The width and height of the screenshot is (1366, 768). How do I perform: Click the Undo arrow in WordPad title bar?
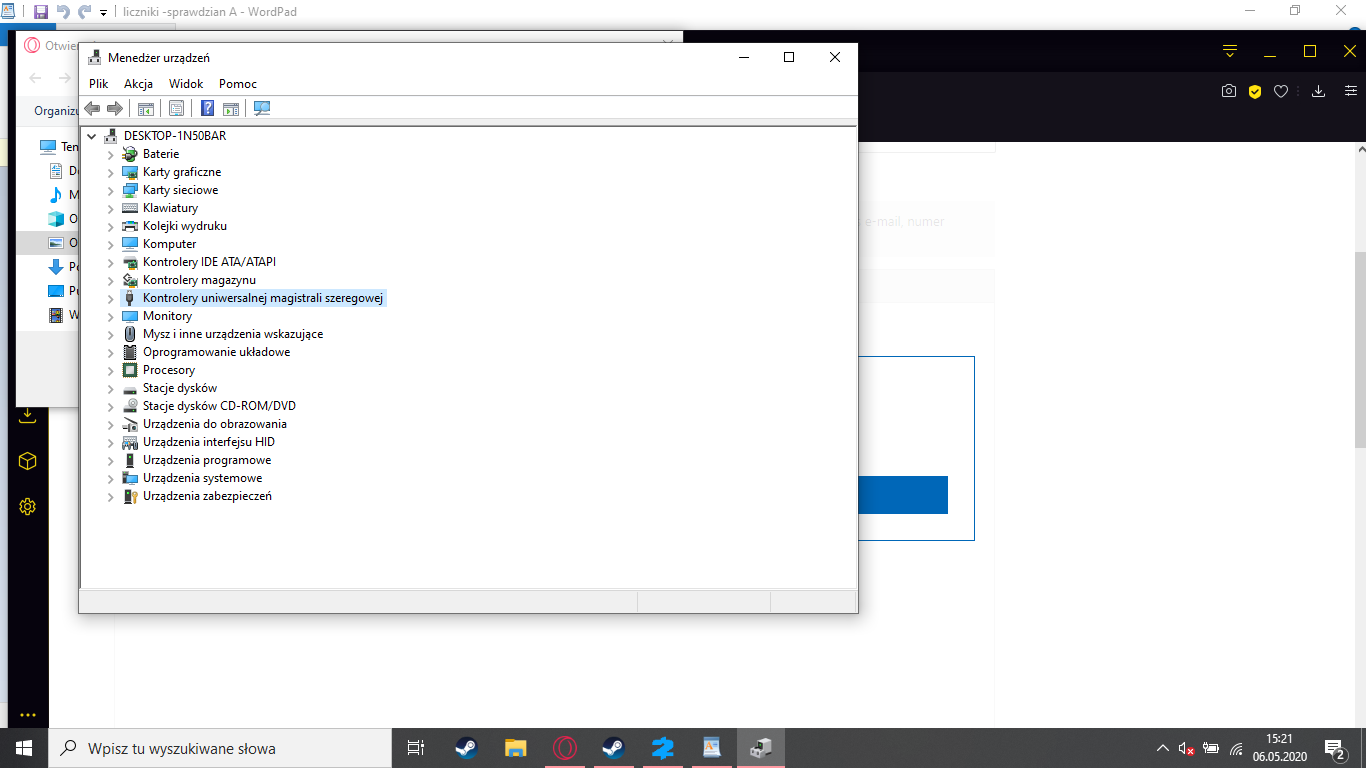pyautogui.click(x=63, y=12)
